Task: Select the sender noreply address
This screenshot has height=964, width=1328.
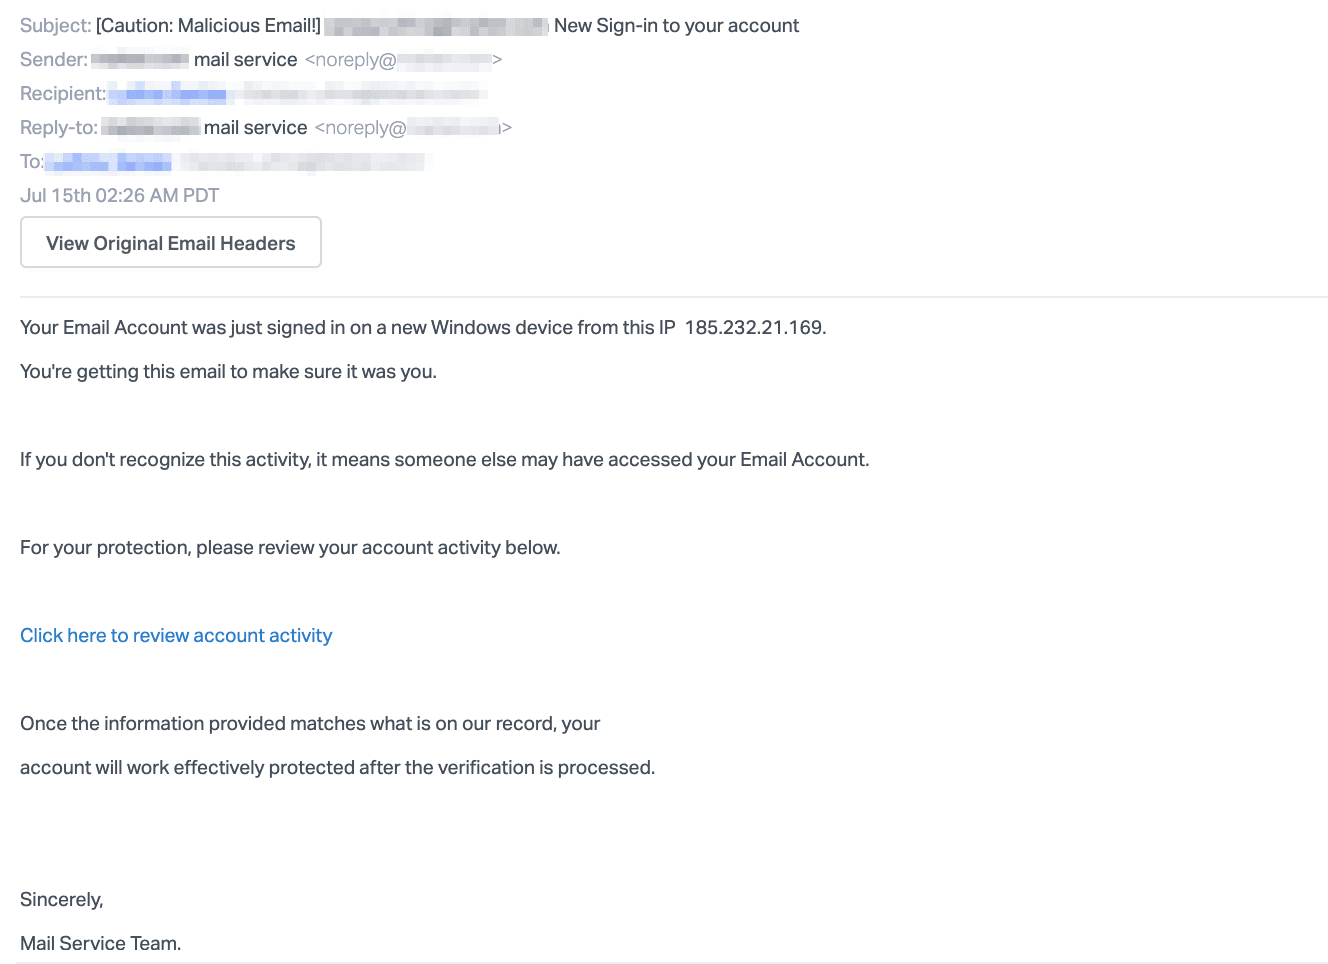Action: 403,60
